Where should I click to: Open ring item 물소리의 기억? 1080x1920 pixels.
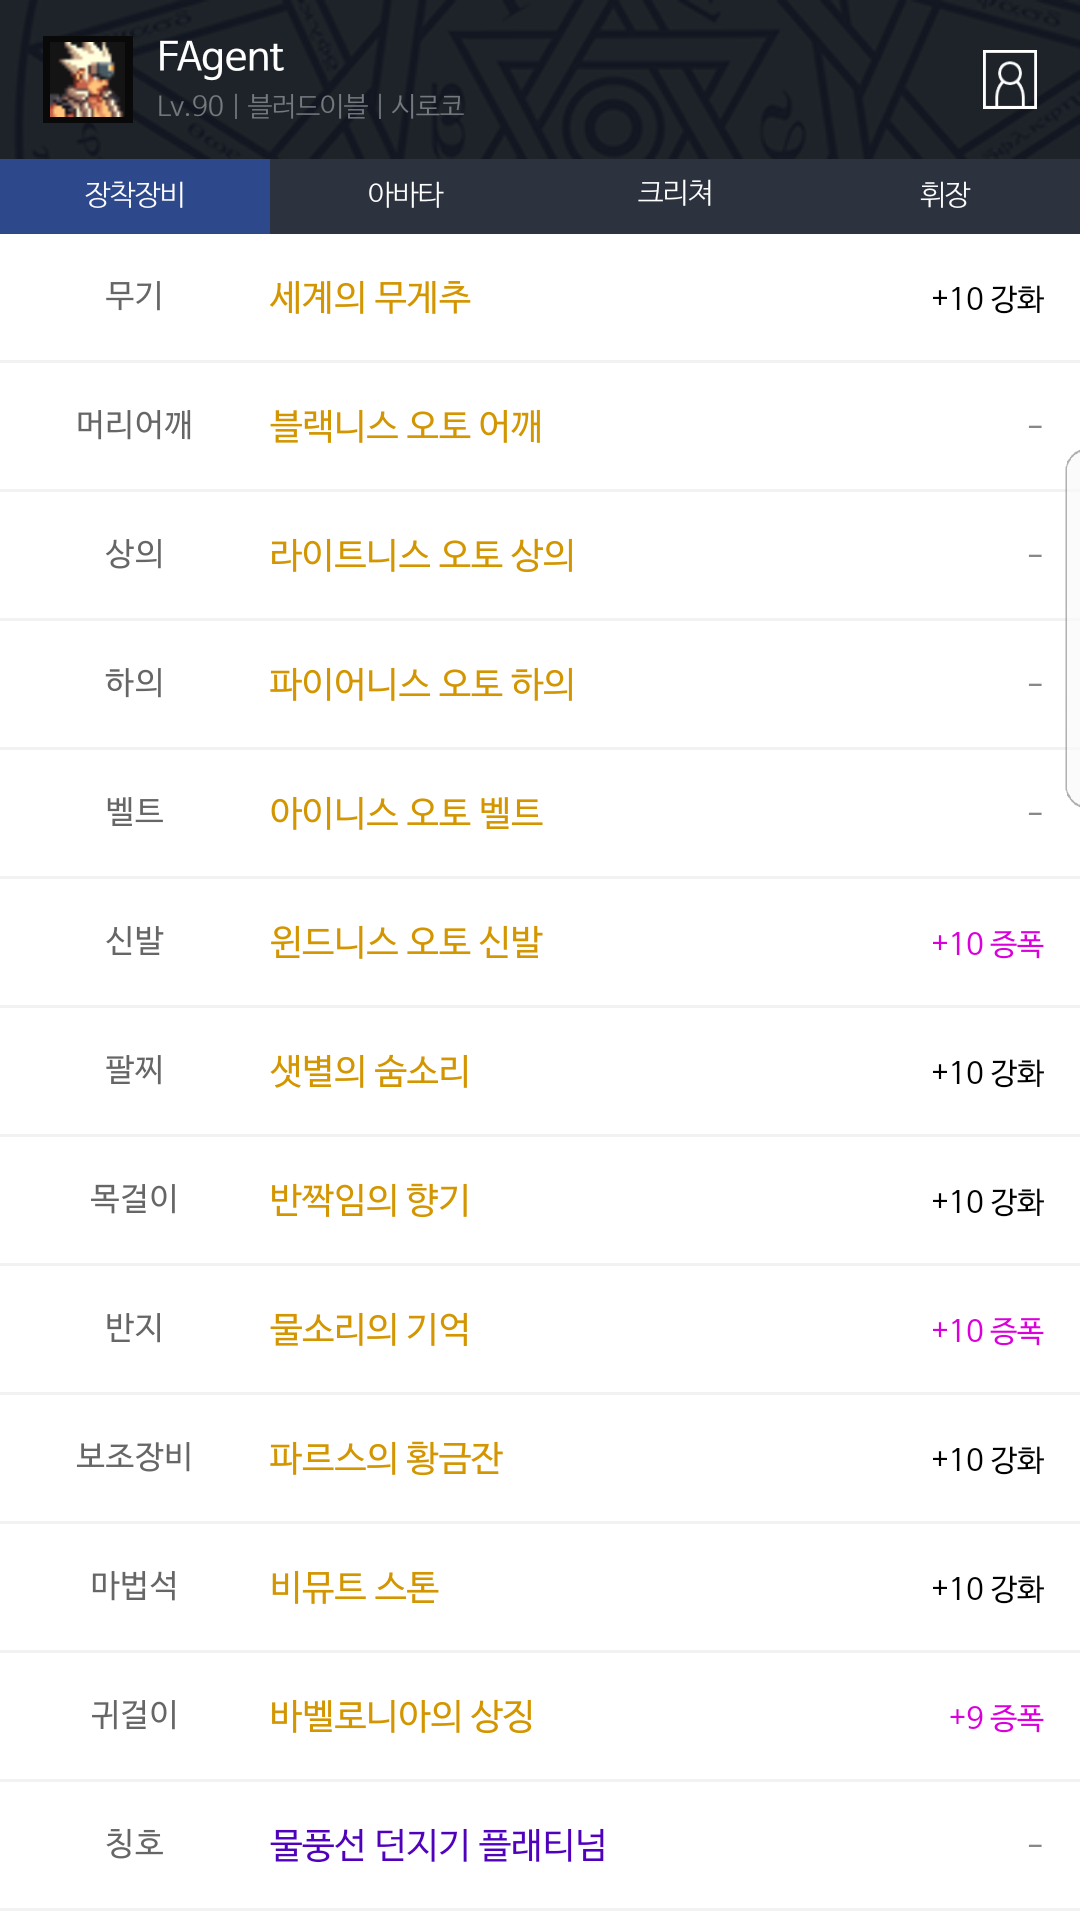369,1329
